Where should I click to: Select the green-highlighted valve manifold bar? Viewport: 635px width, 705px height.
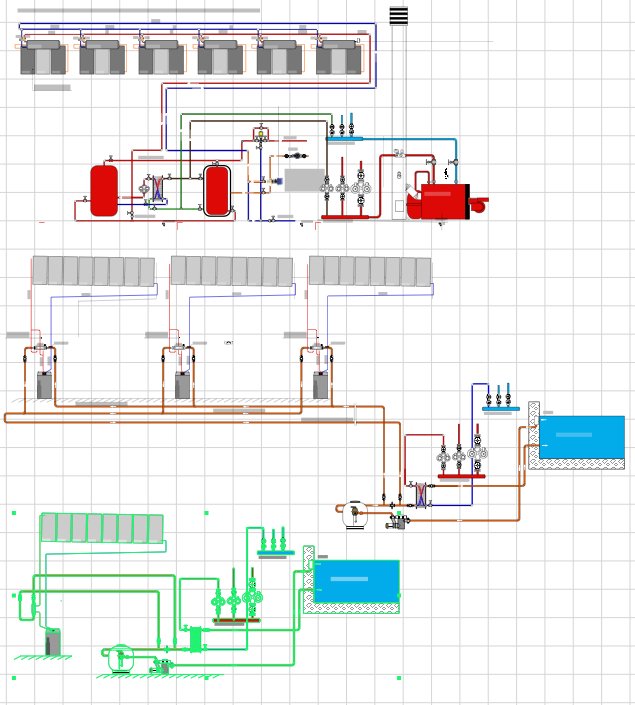coord(276,553)
